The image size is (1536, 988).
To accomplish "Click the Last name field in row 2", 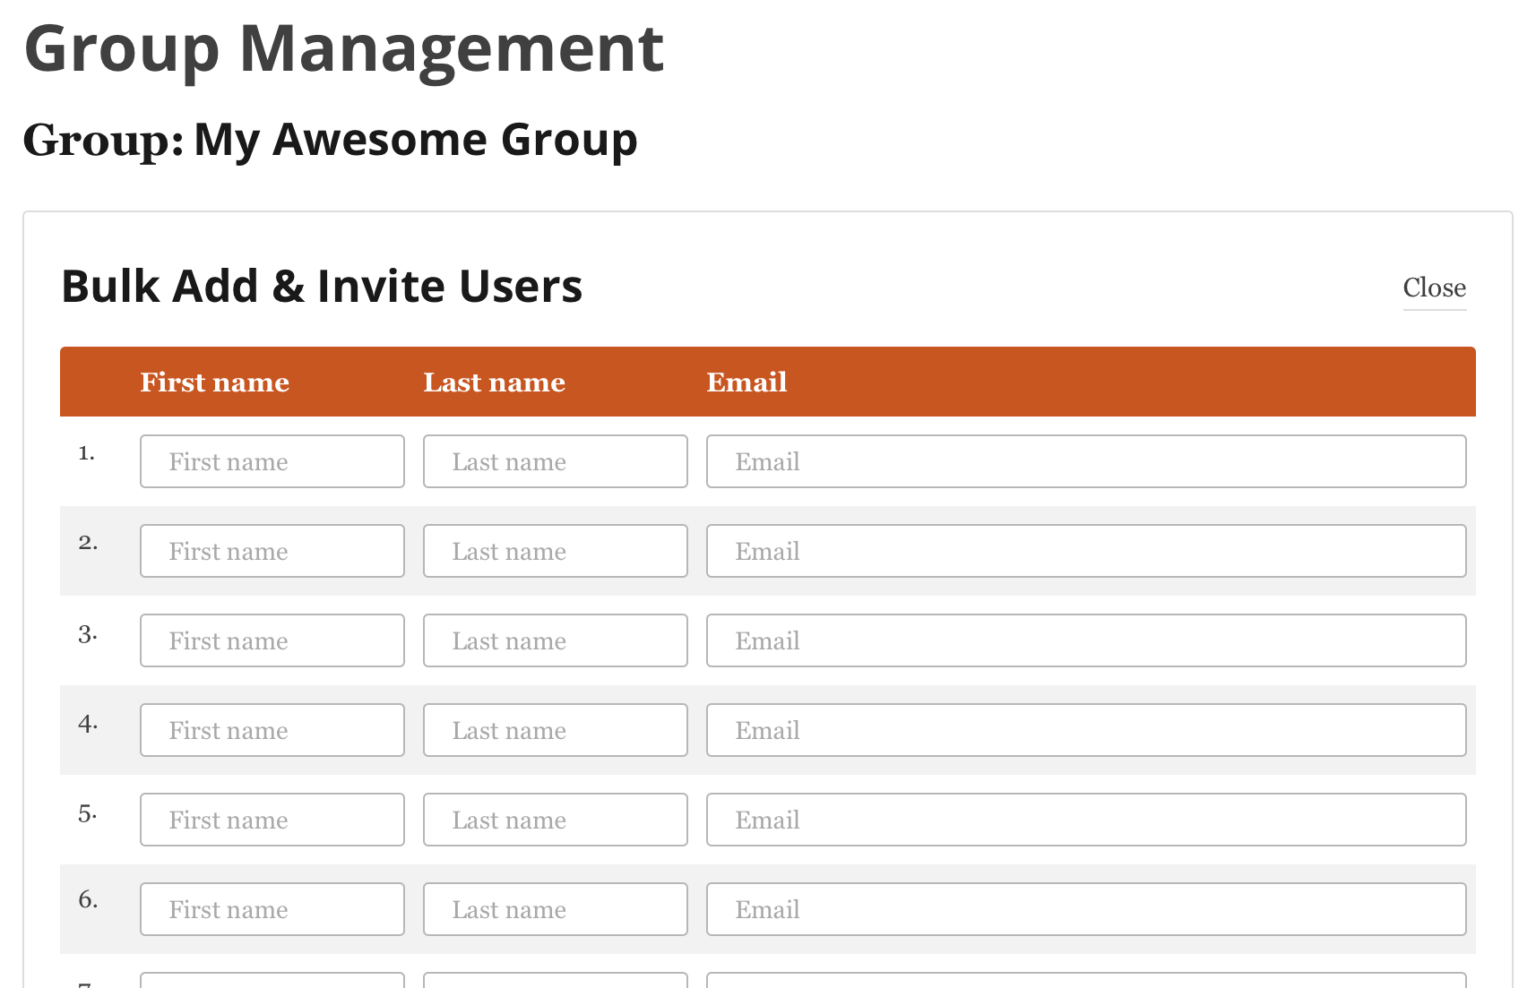I will (555, 551).
